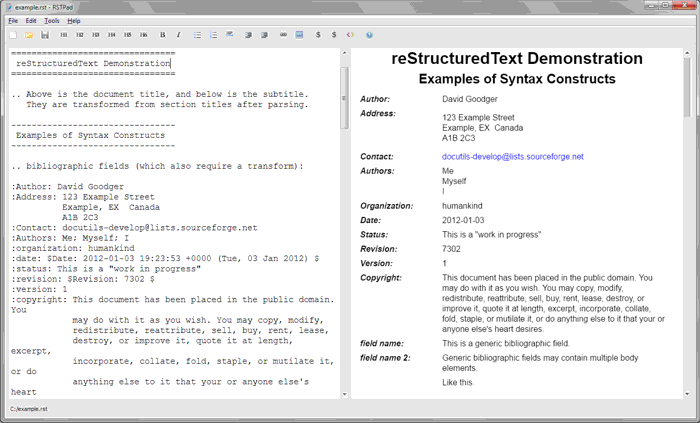Image resolution: width=700 pixels, height=423 pixels.
Task: Apply the H1 heading style
Action: pyautogui.click(x=64, y=35)
